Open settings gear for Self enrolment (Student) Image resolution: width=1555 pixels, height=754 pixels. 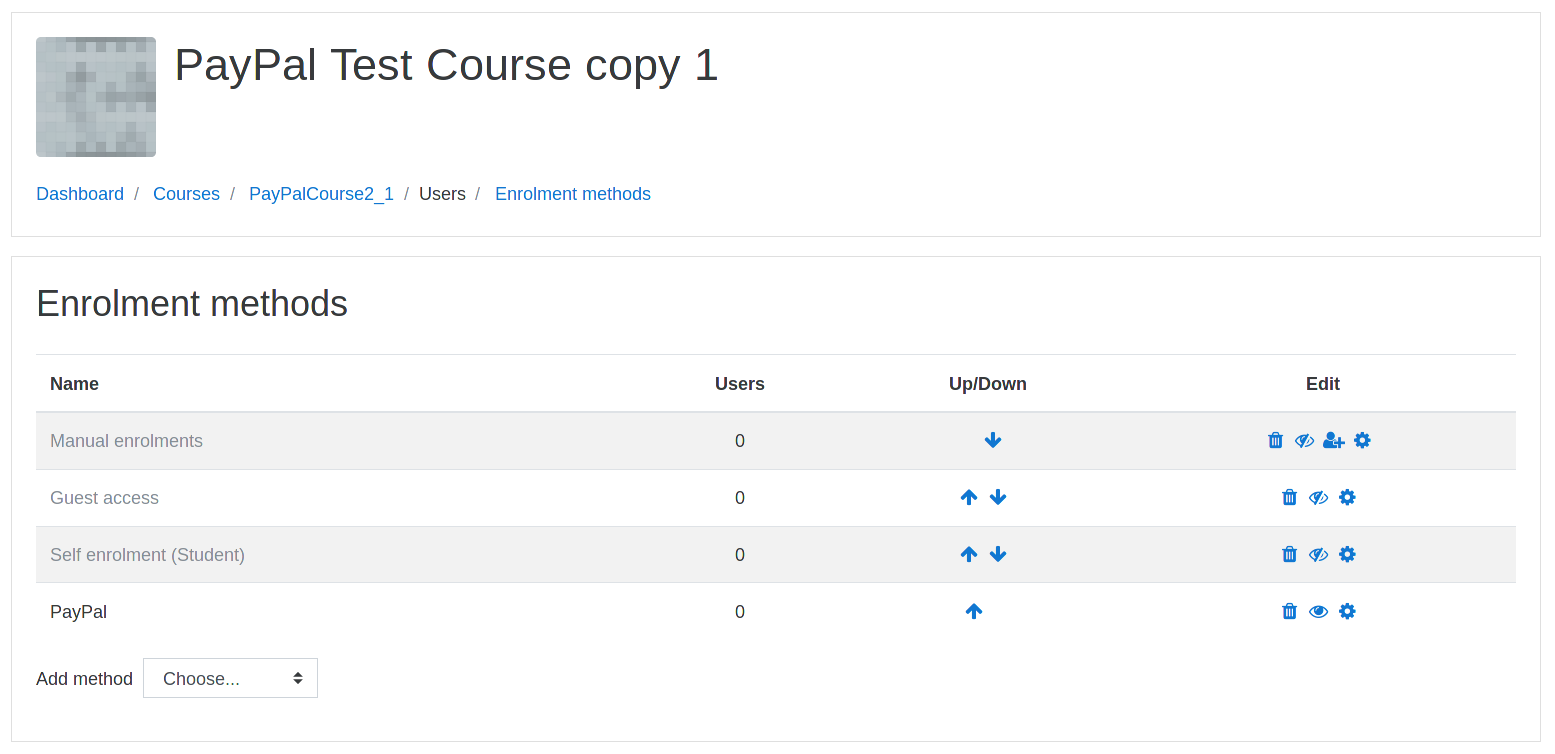coord(1347,554)
